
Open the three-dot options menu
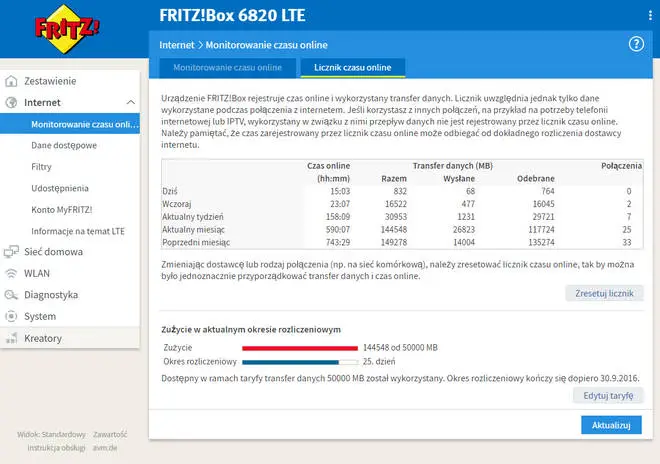tap(650, 16)
